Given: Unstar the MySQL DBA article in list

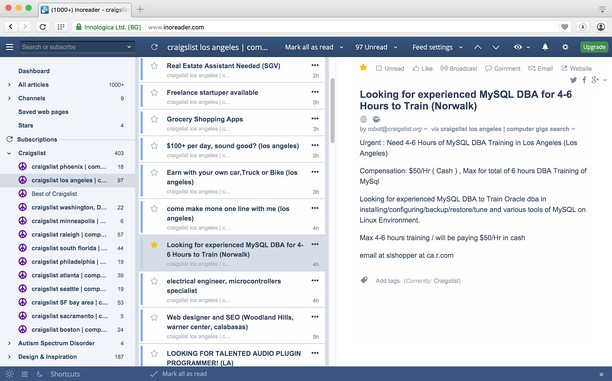Looking at the screenshot, I should click(154, 245).
